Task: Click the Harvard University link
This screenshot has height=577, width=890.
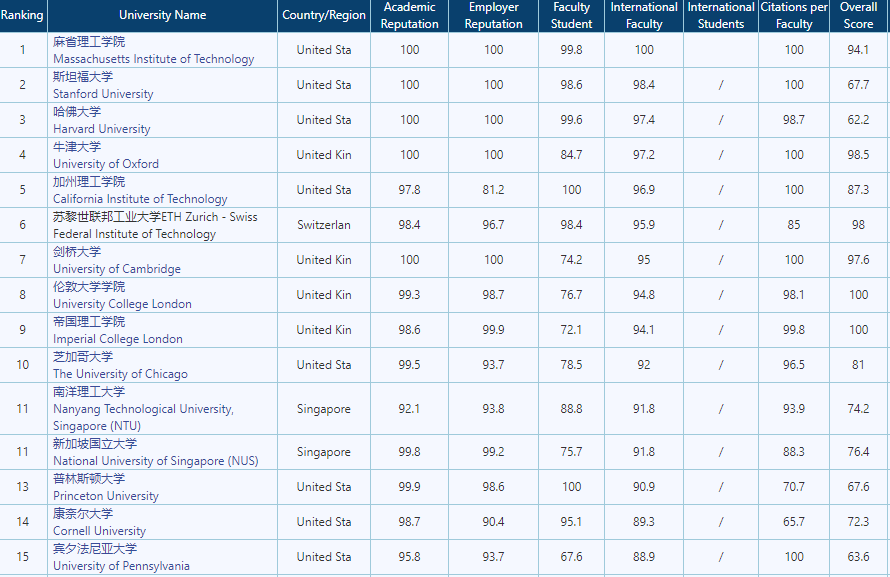Action: (x=101, y=129)
